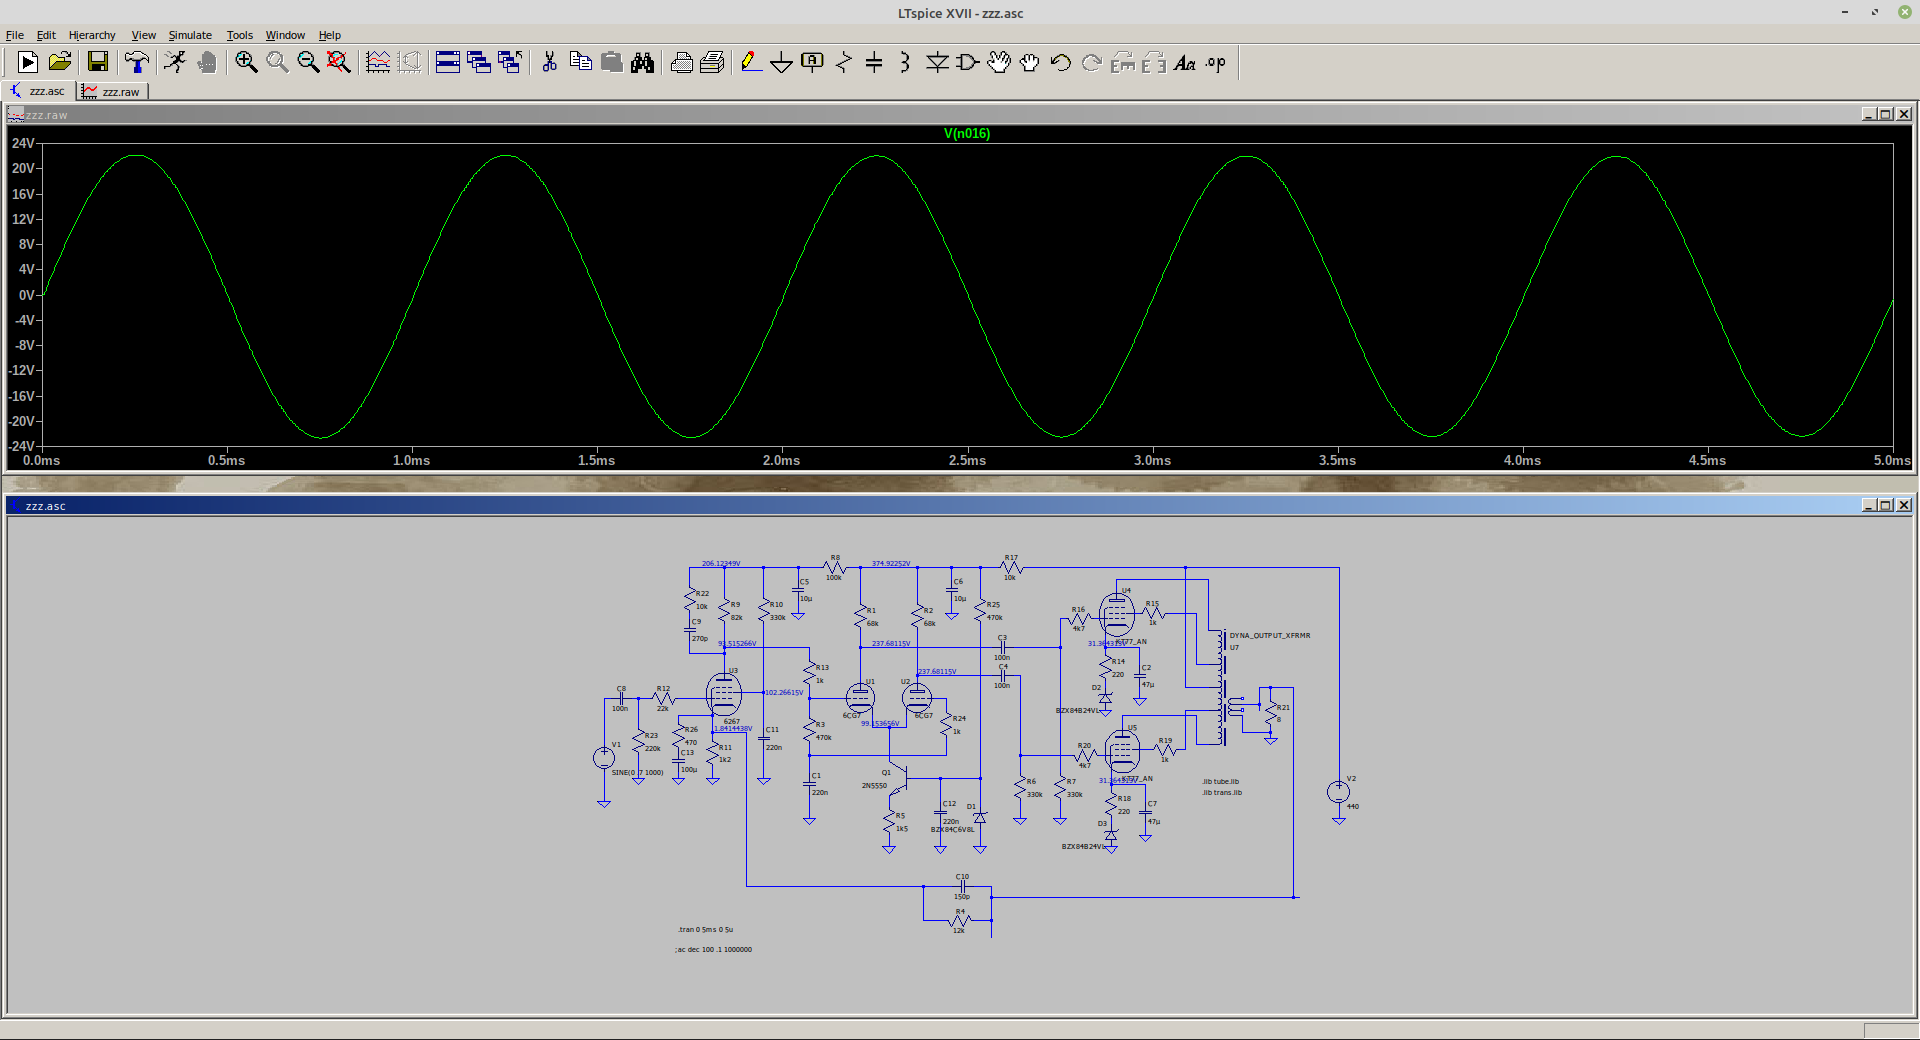
Task: Open print setup with first printer icon
Action: (681, 63)
